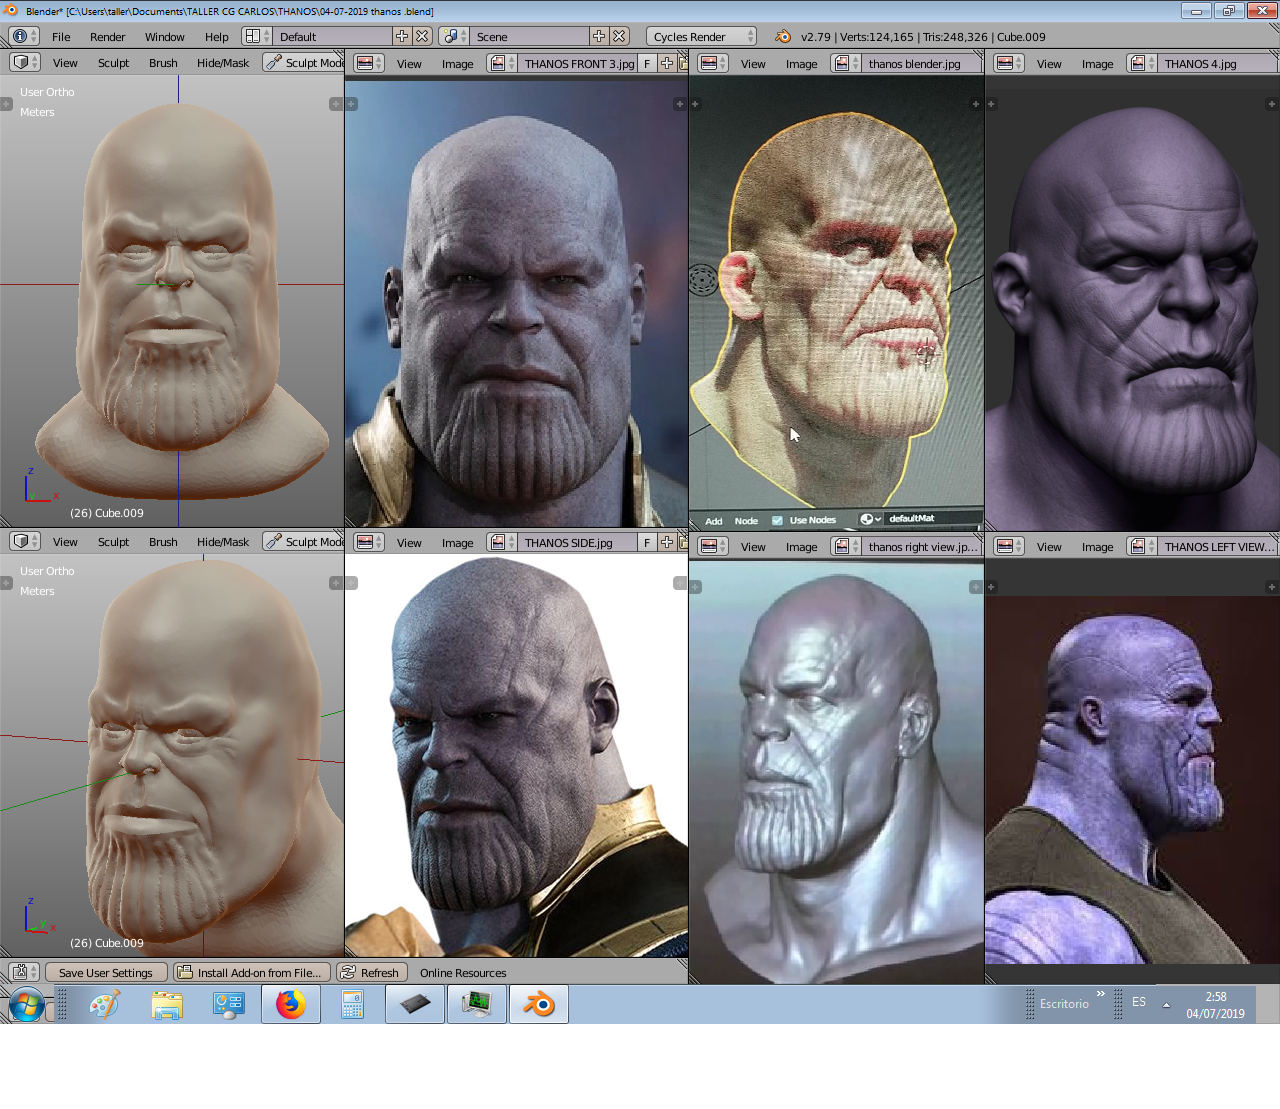Image resolution: width=1280 pixels, height=1109 pixels.
Task: Add new image beside THANOS SIDE.jpg
Action: (667, 542)
